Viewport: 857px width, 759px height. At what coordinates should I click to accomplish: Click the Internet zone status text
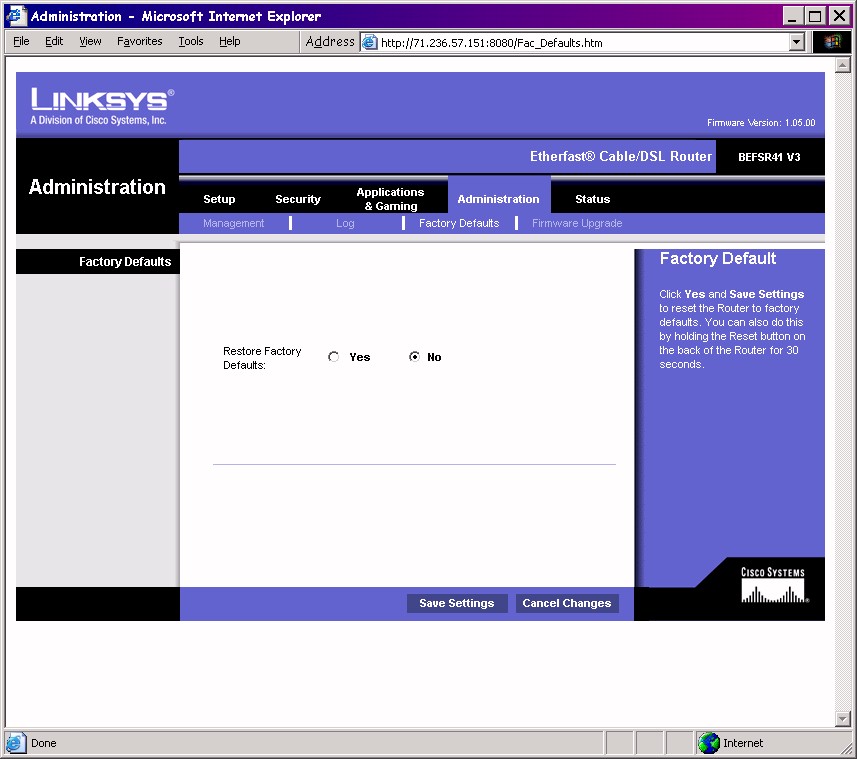[743, 743]
